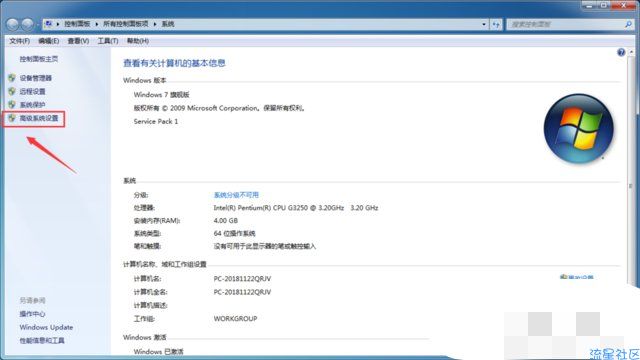The width and height of the screenshot is (640, 360).
Task: Open help via the blue question mark icon
Action: [621, 52]
